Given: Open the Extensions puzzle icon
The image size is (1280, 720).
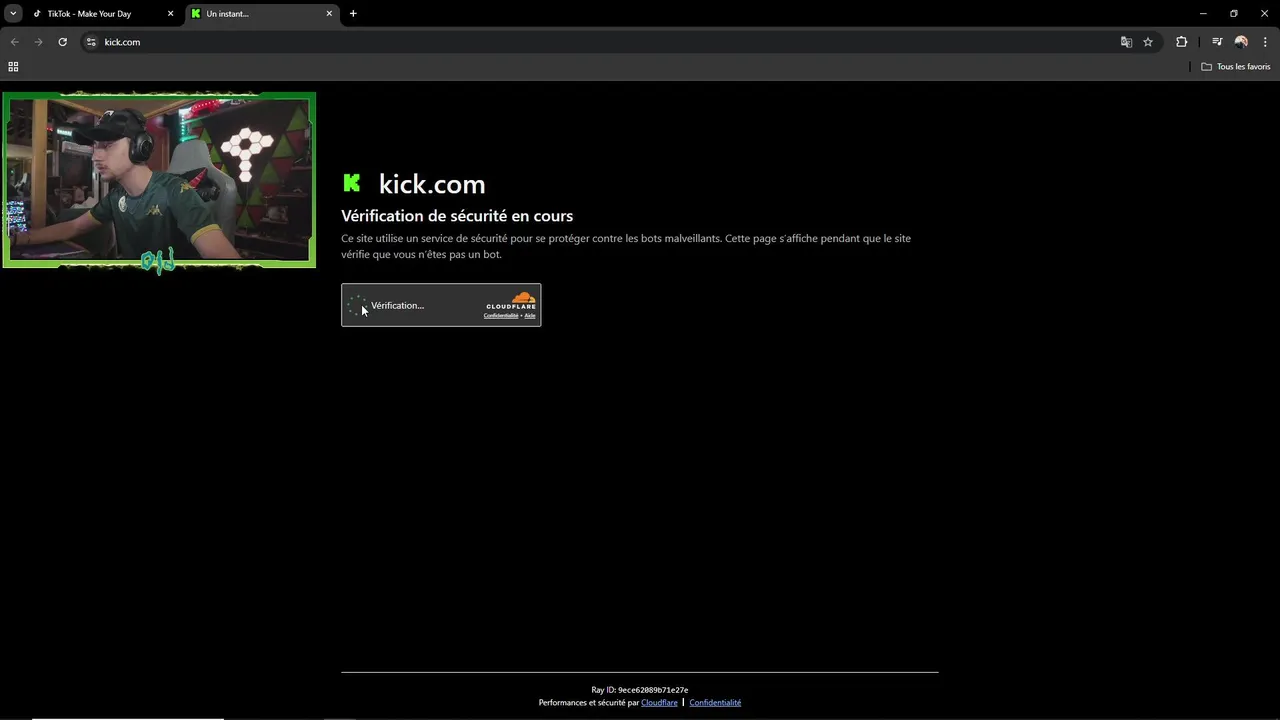Looking at the screenshot, I should pos(1182,42).
